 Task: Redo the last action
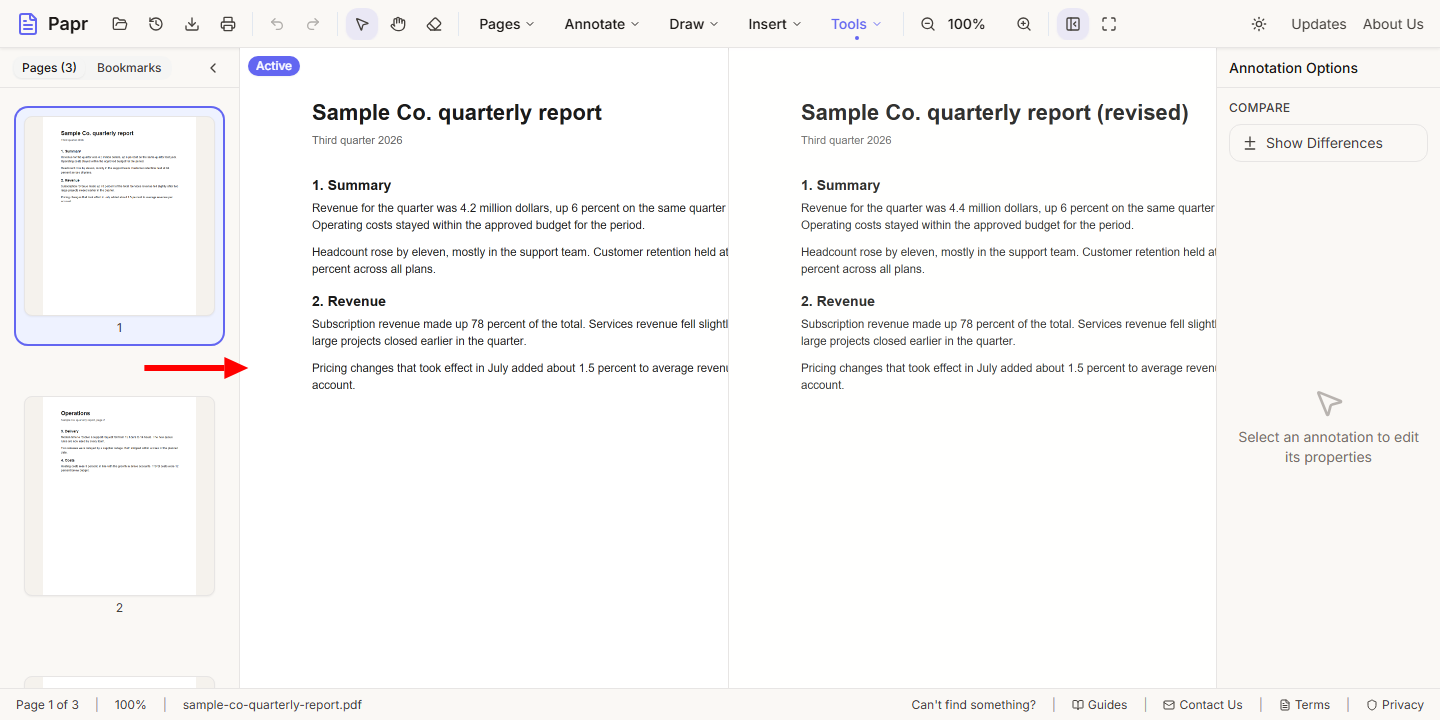coord(313,24)
